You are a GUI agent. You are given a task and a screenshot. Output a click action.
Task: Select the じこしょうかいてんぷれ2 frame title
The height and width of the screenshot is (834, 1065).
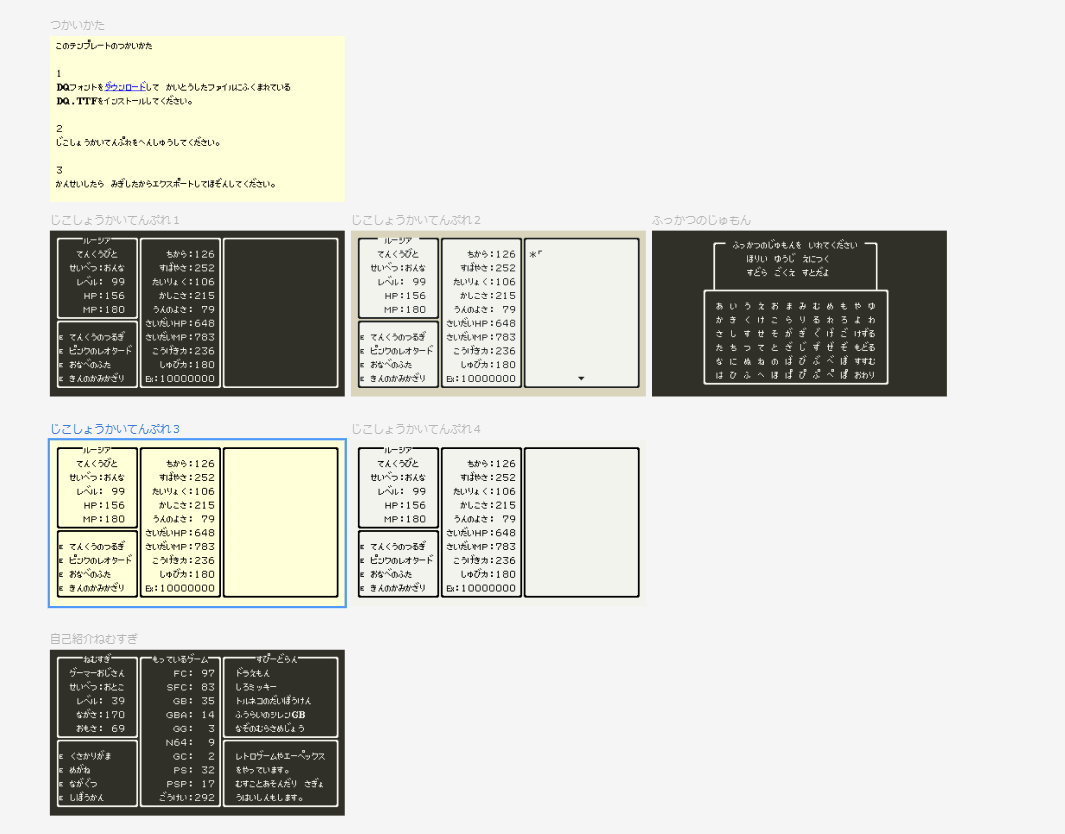[416, 220]
